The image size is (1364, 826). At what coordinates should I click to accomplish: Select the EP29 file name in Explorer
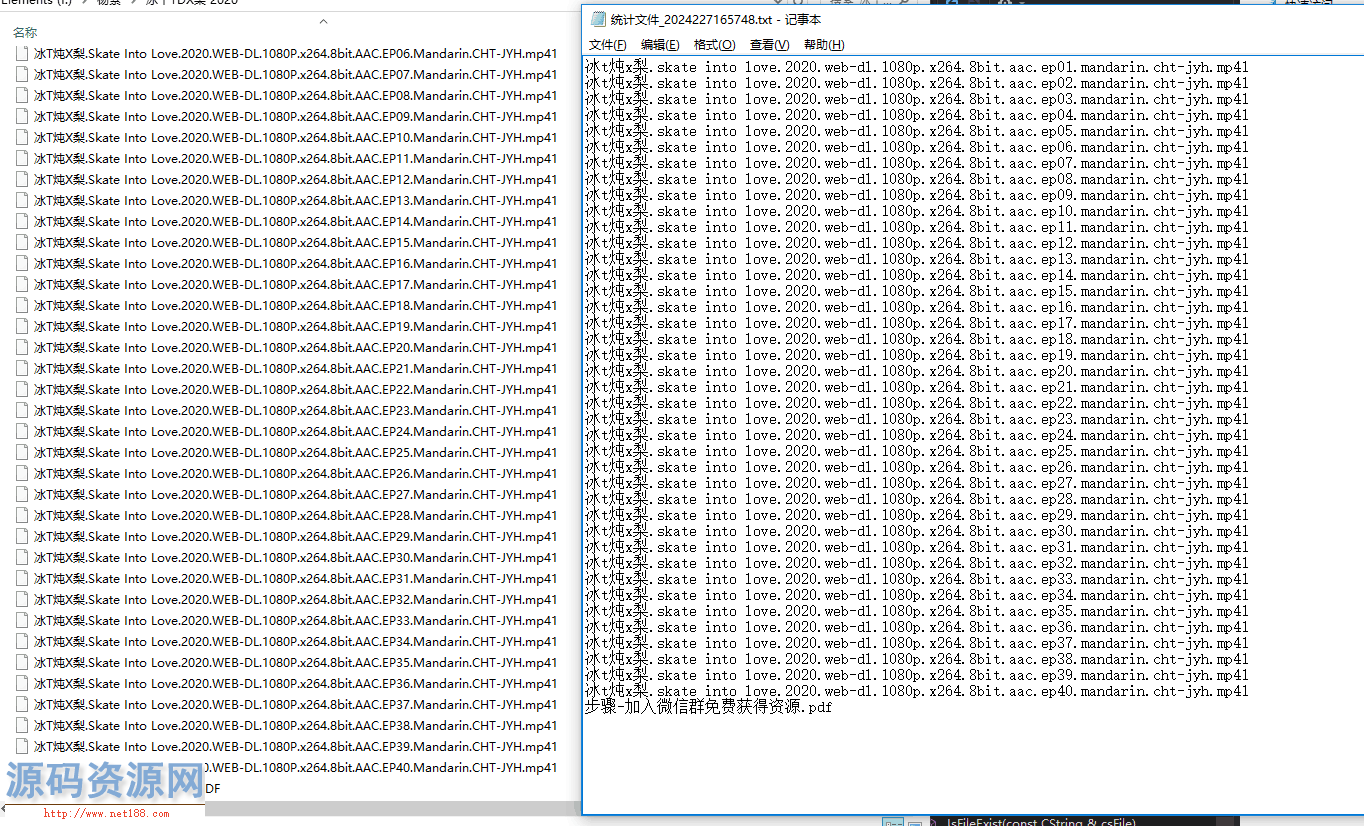296,536
